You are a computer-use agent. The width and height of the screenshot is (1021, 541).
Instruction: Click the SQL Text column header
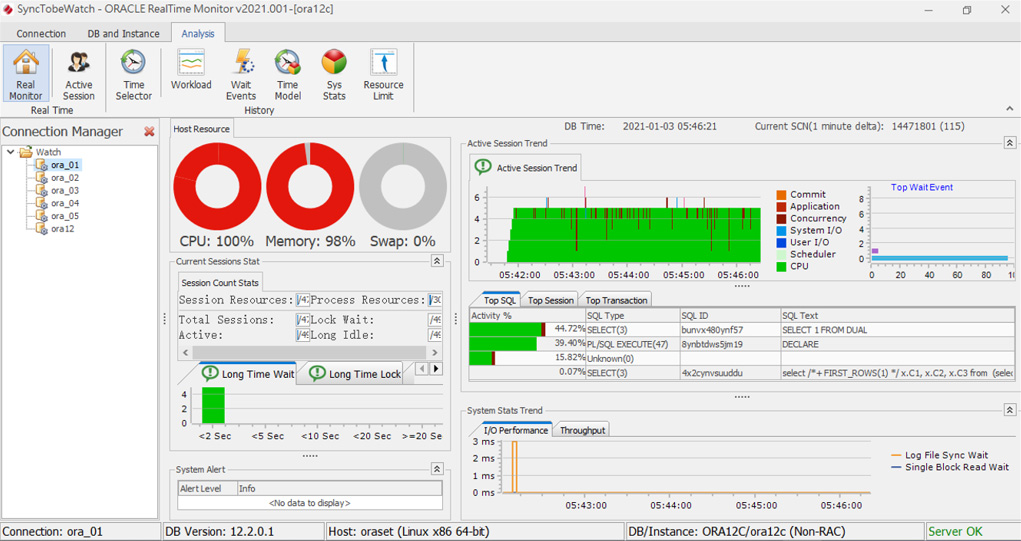tap(897, 316)
